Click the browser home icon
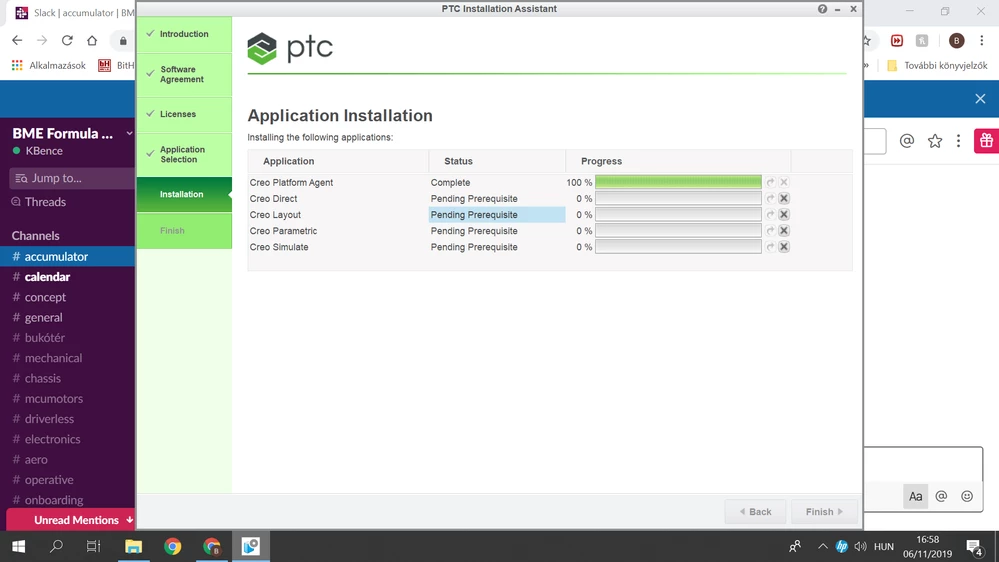The width and height of the screenshot is (999, 562). pos(92,40)
